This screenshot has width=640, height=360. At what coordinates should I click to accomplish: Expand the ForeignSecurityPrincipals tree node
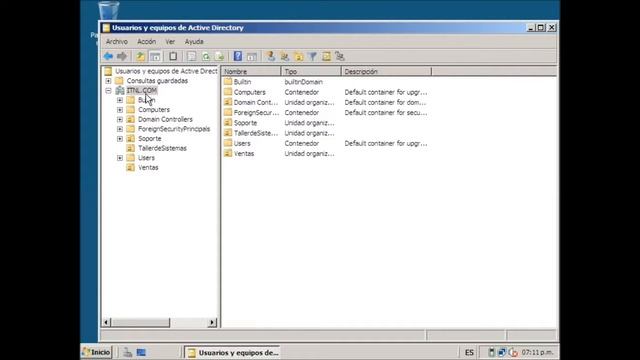120,129
